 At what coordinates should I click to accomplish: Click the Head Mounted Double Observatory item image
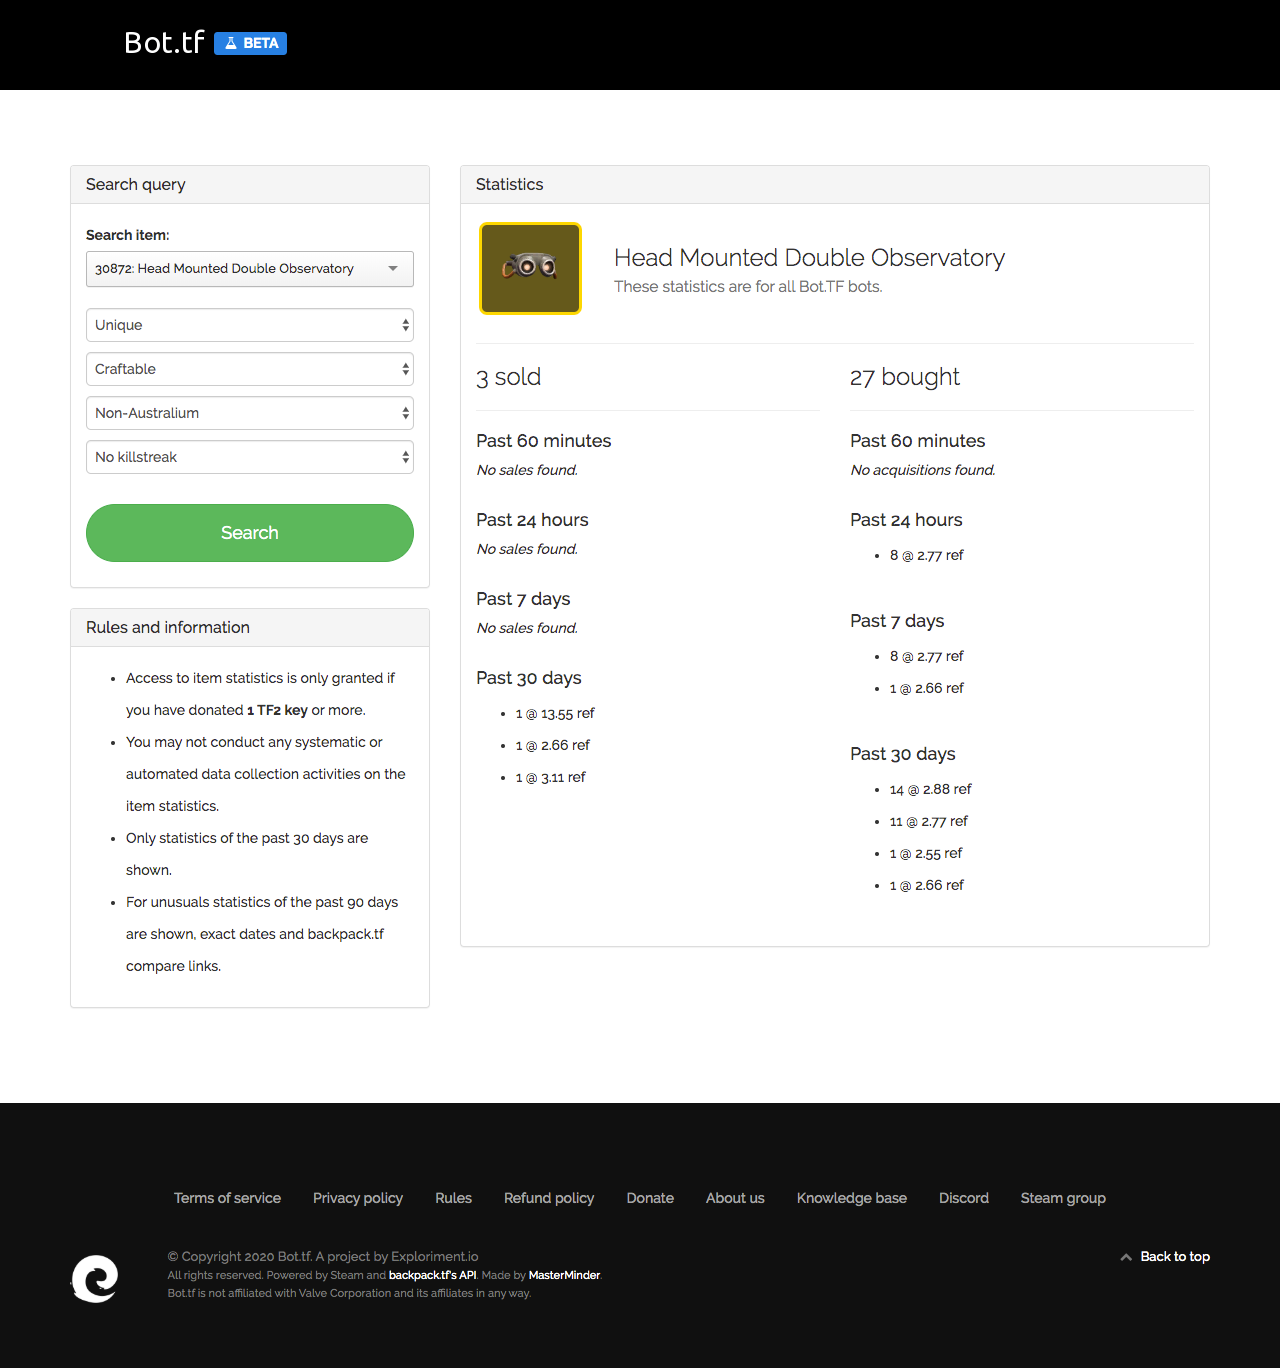point(530,268)
